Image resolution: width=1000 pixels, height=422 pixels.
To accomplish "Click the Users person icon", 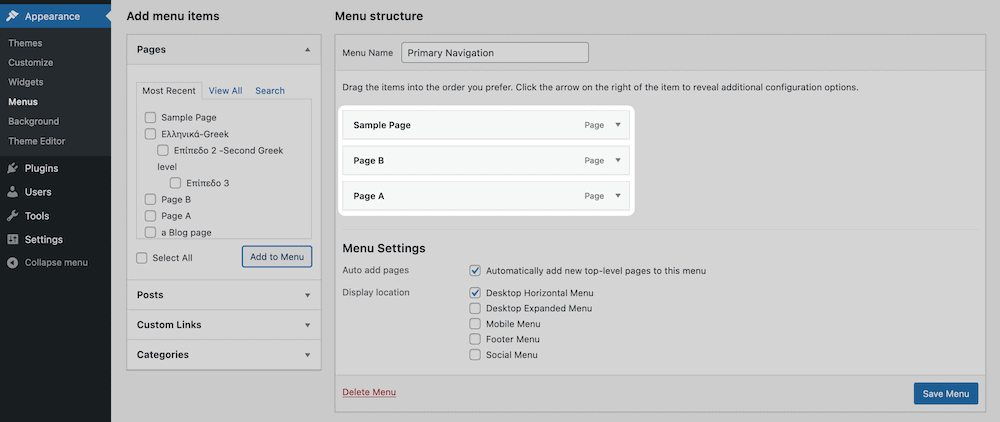I will tap(12, 192).
